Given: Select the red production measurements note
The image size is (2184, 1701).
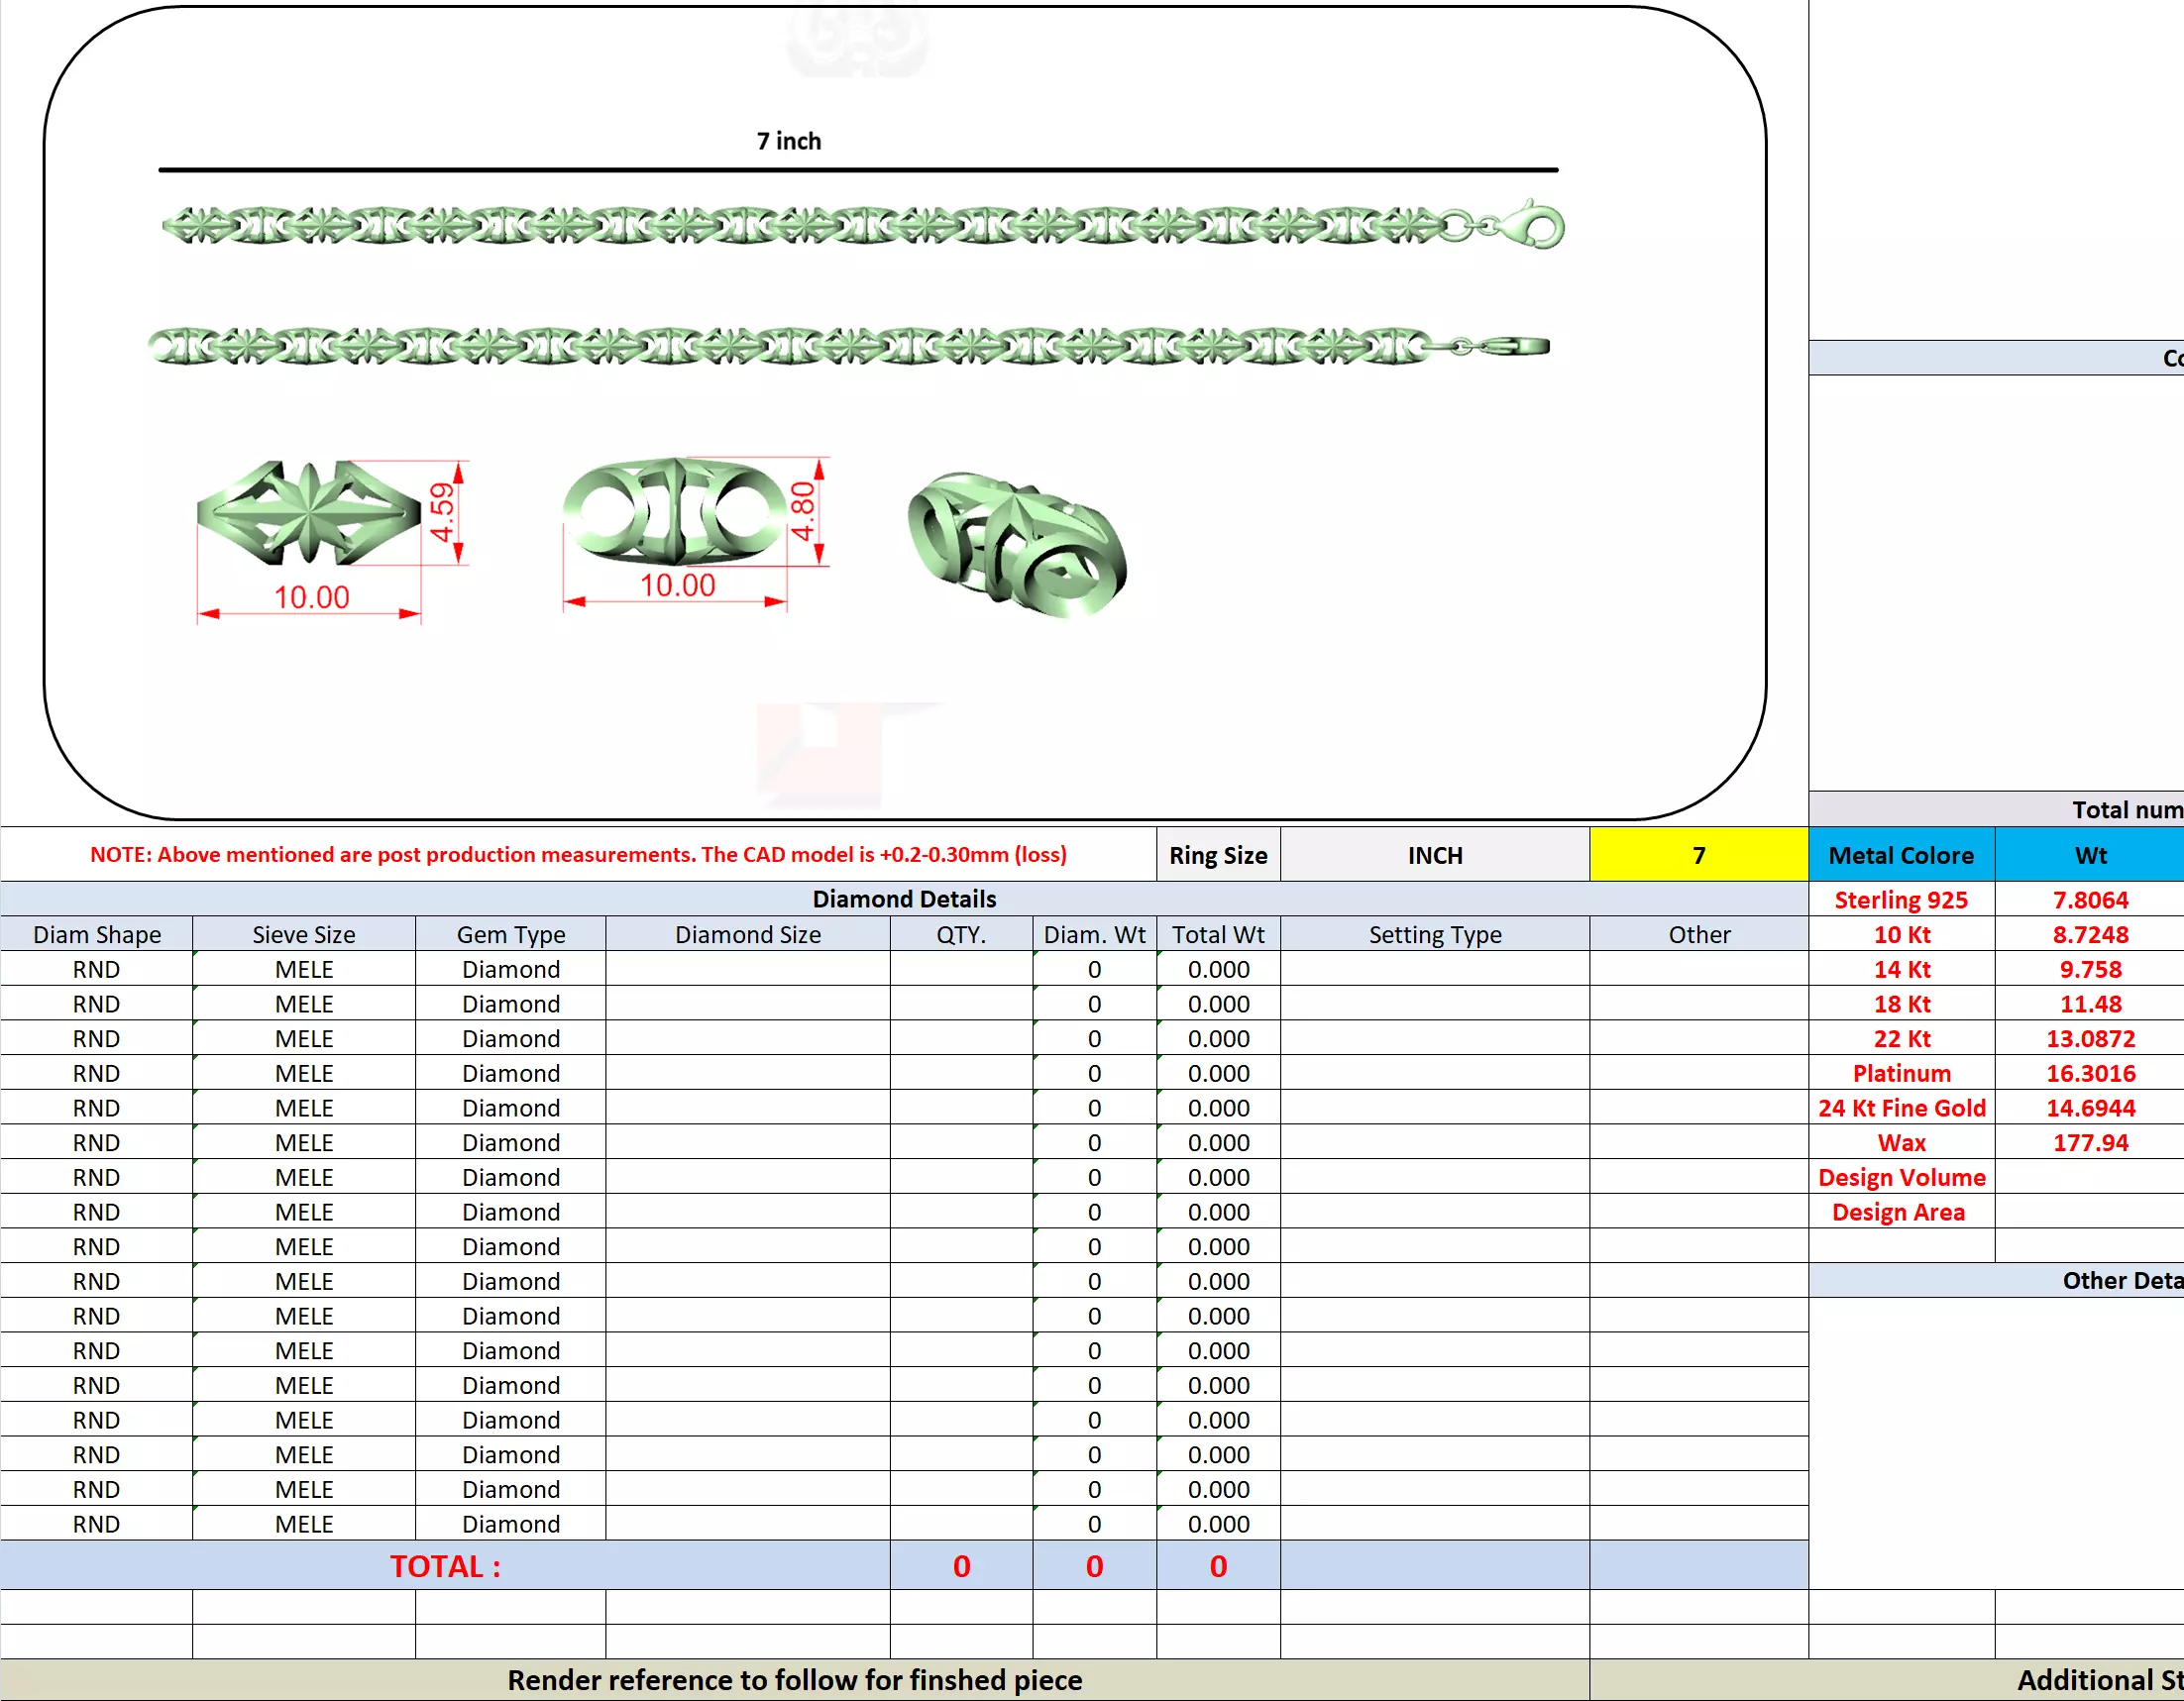Looking at the screenshot, I should click(578, 854).
